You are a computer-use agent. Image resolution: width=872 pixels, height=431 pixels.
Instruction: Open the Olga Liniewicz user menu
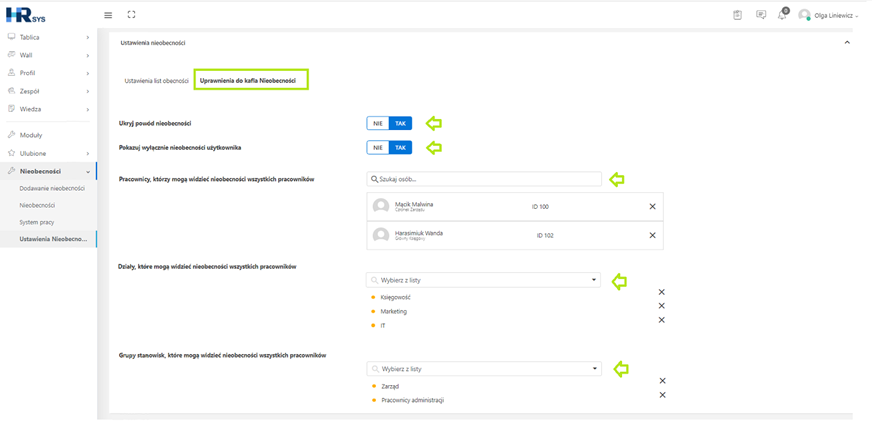click(835, 16)
